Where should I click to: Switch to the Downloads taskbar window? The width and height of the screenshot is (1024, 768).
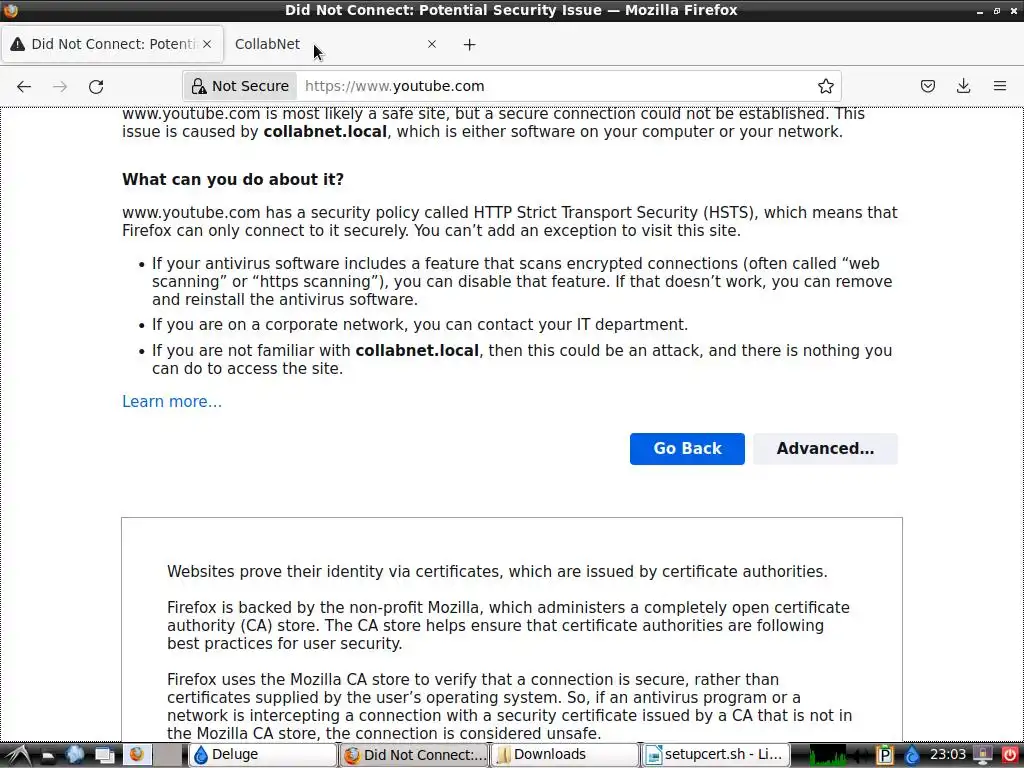click(564, 755)
